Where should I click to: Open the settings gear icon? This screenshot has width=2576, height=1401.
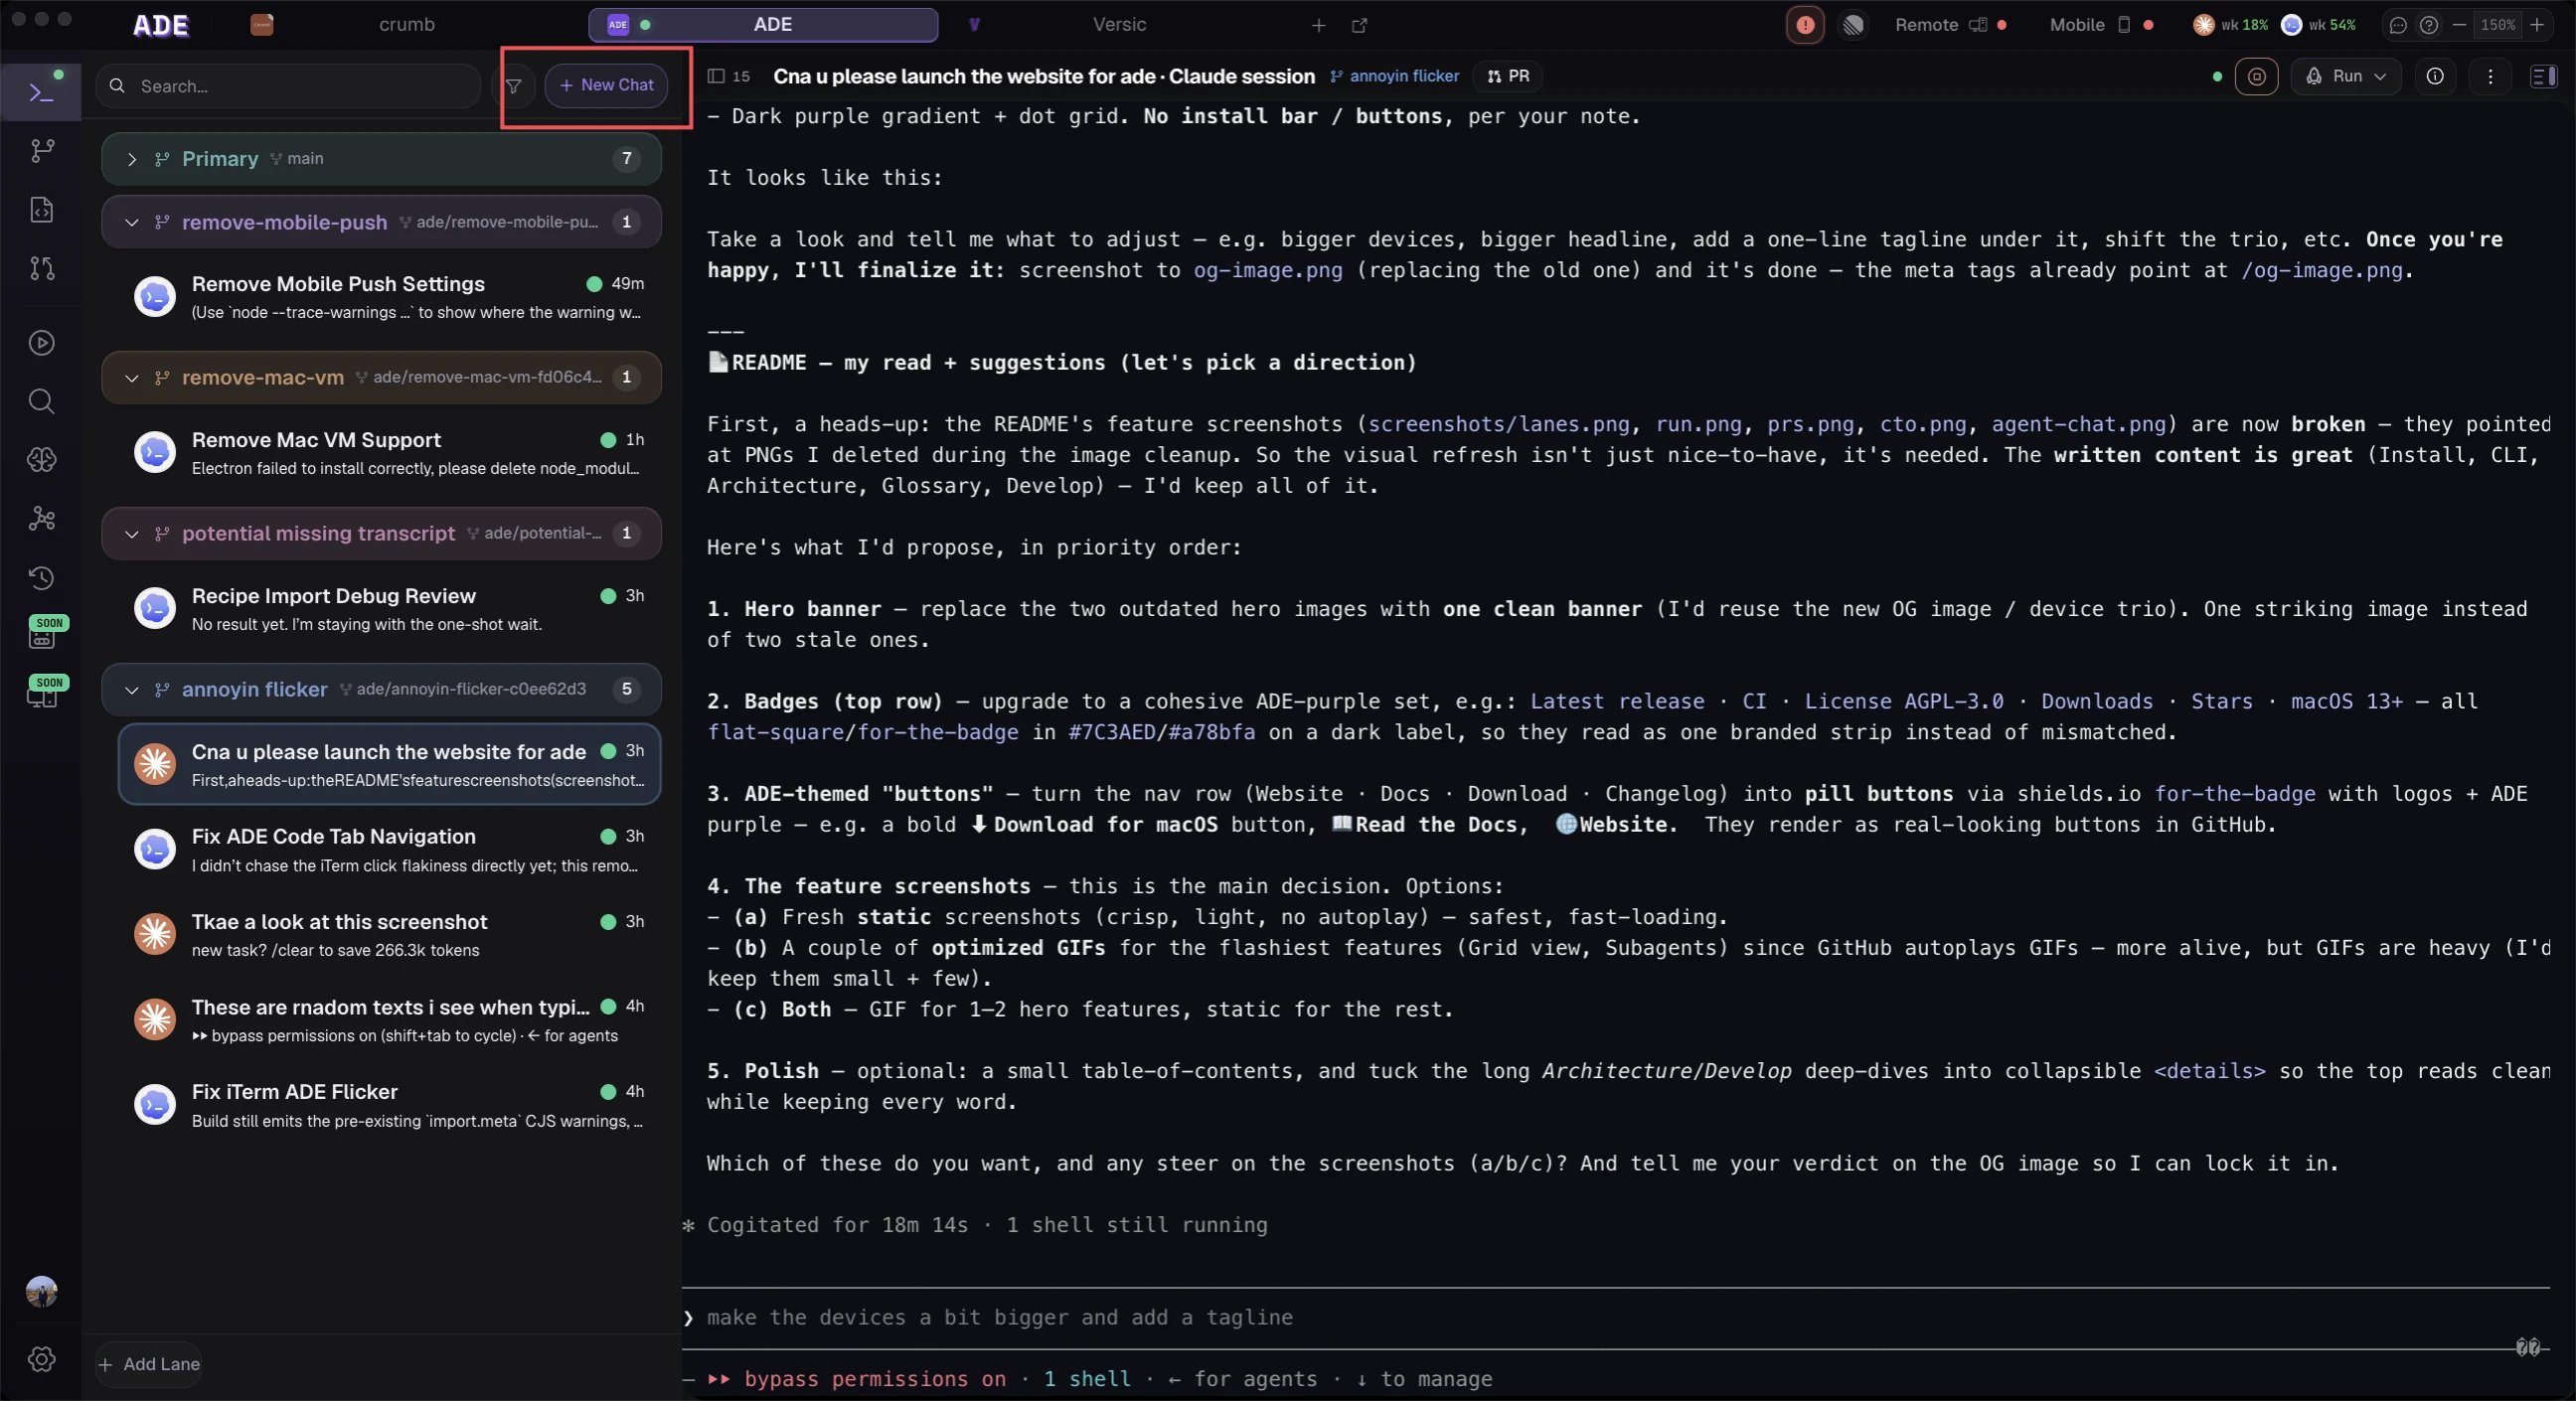click(x=41, y=1359)
